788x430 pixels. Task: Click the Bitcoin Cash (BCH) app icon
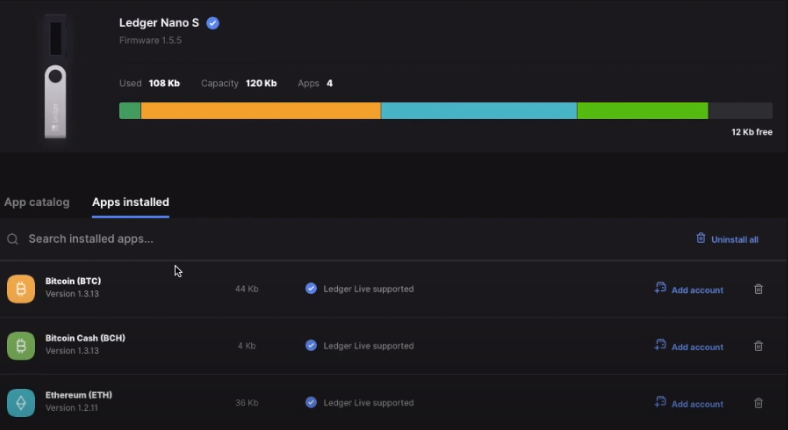[x=21, y=346]
